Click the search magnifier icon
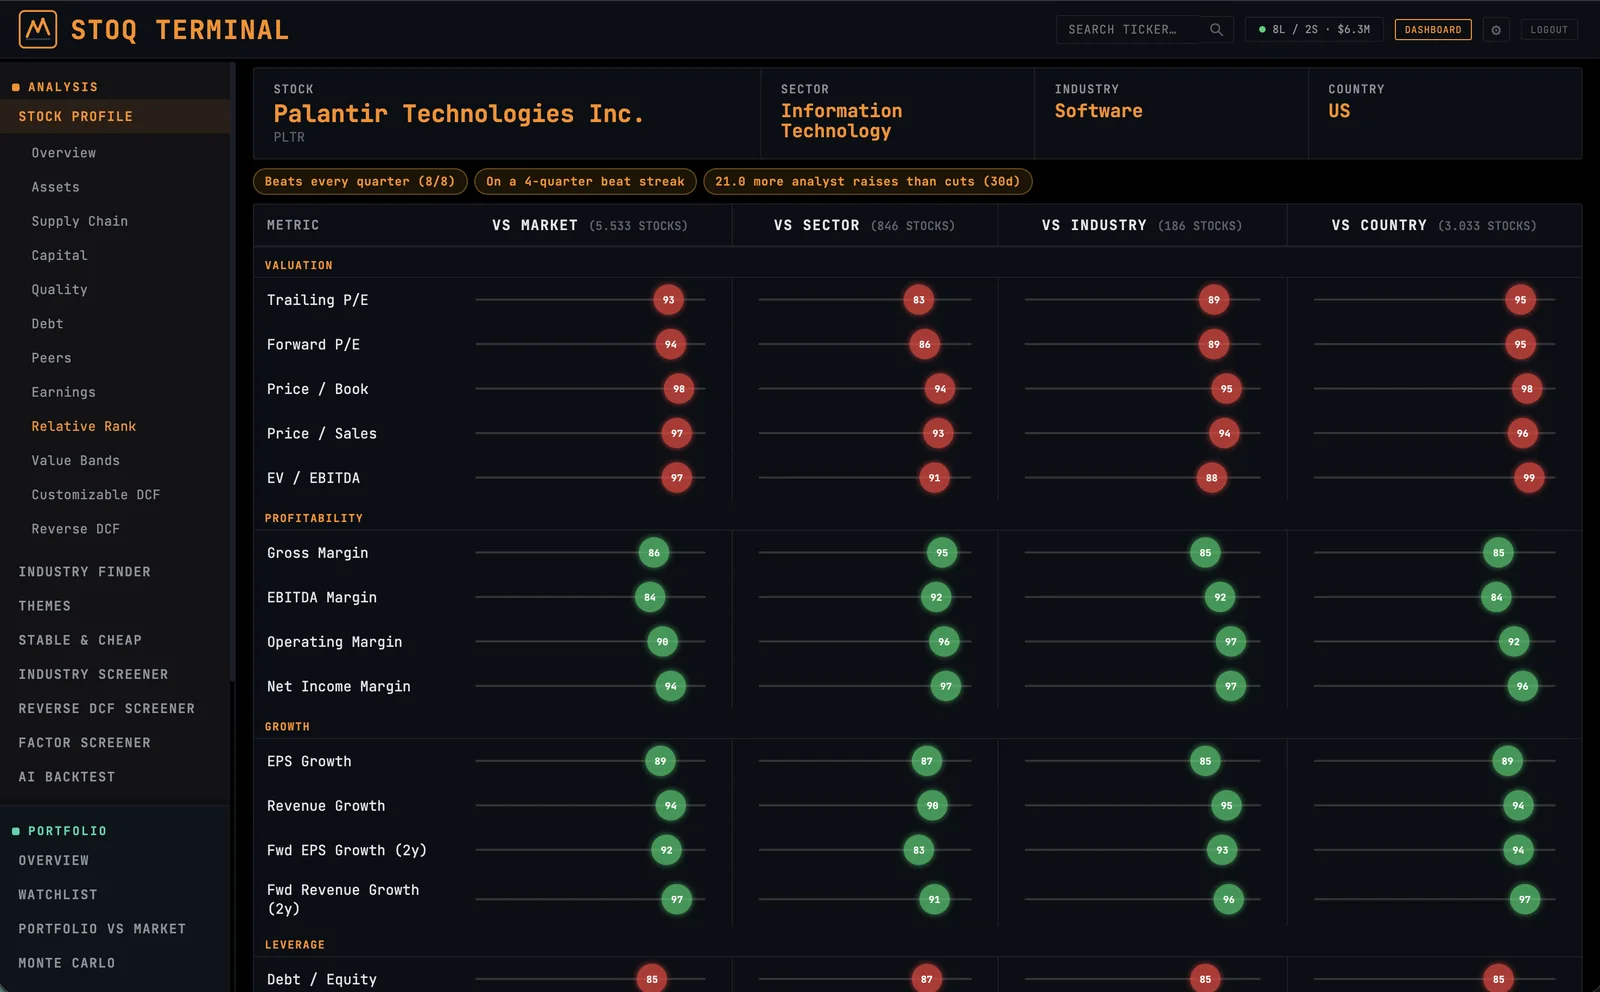The image size is (1600, 992). pos(1216,30)
